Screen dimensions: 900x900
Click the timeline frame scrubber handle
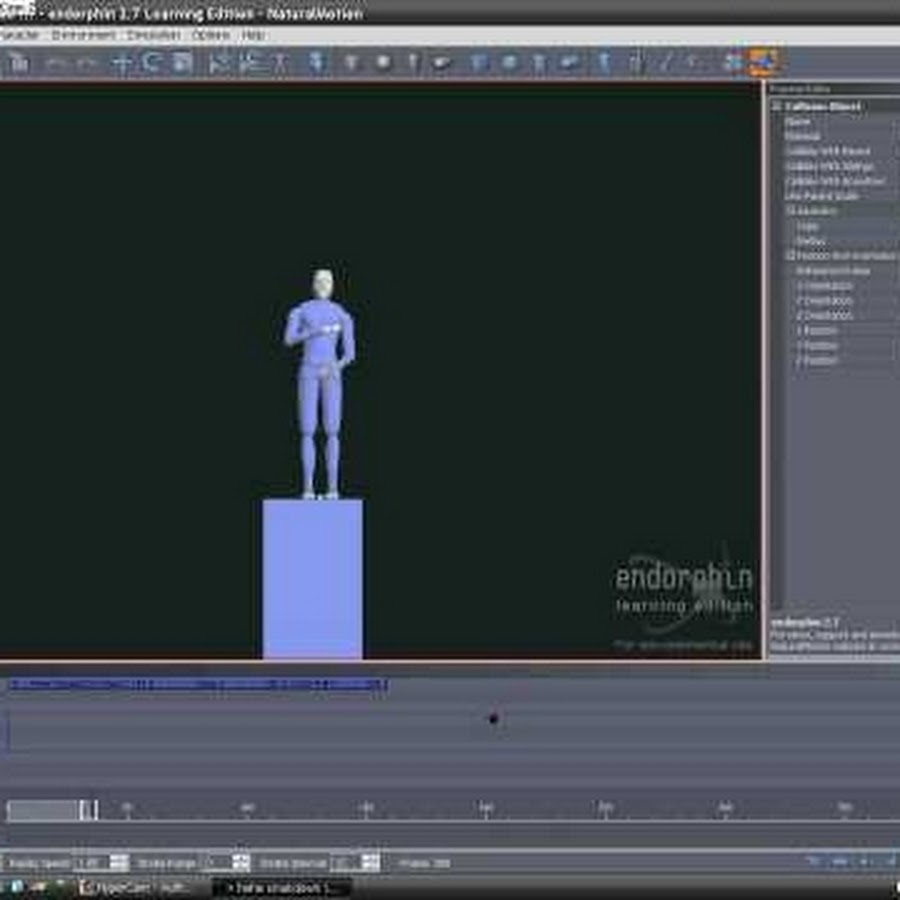88,810
